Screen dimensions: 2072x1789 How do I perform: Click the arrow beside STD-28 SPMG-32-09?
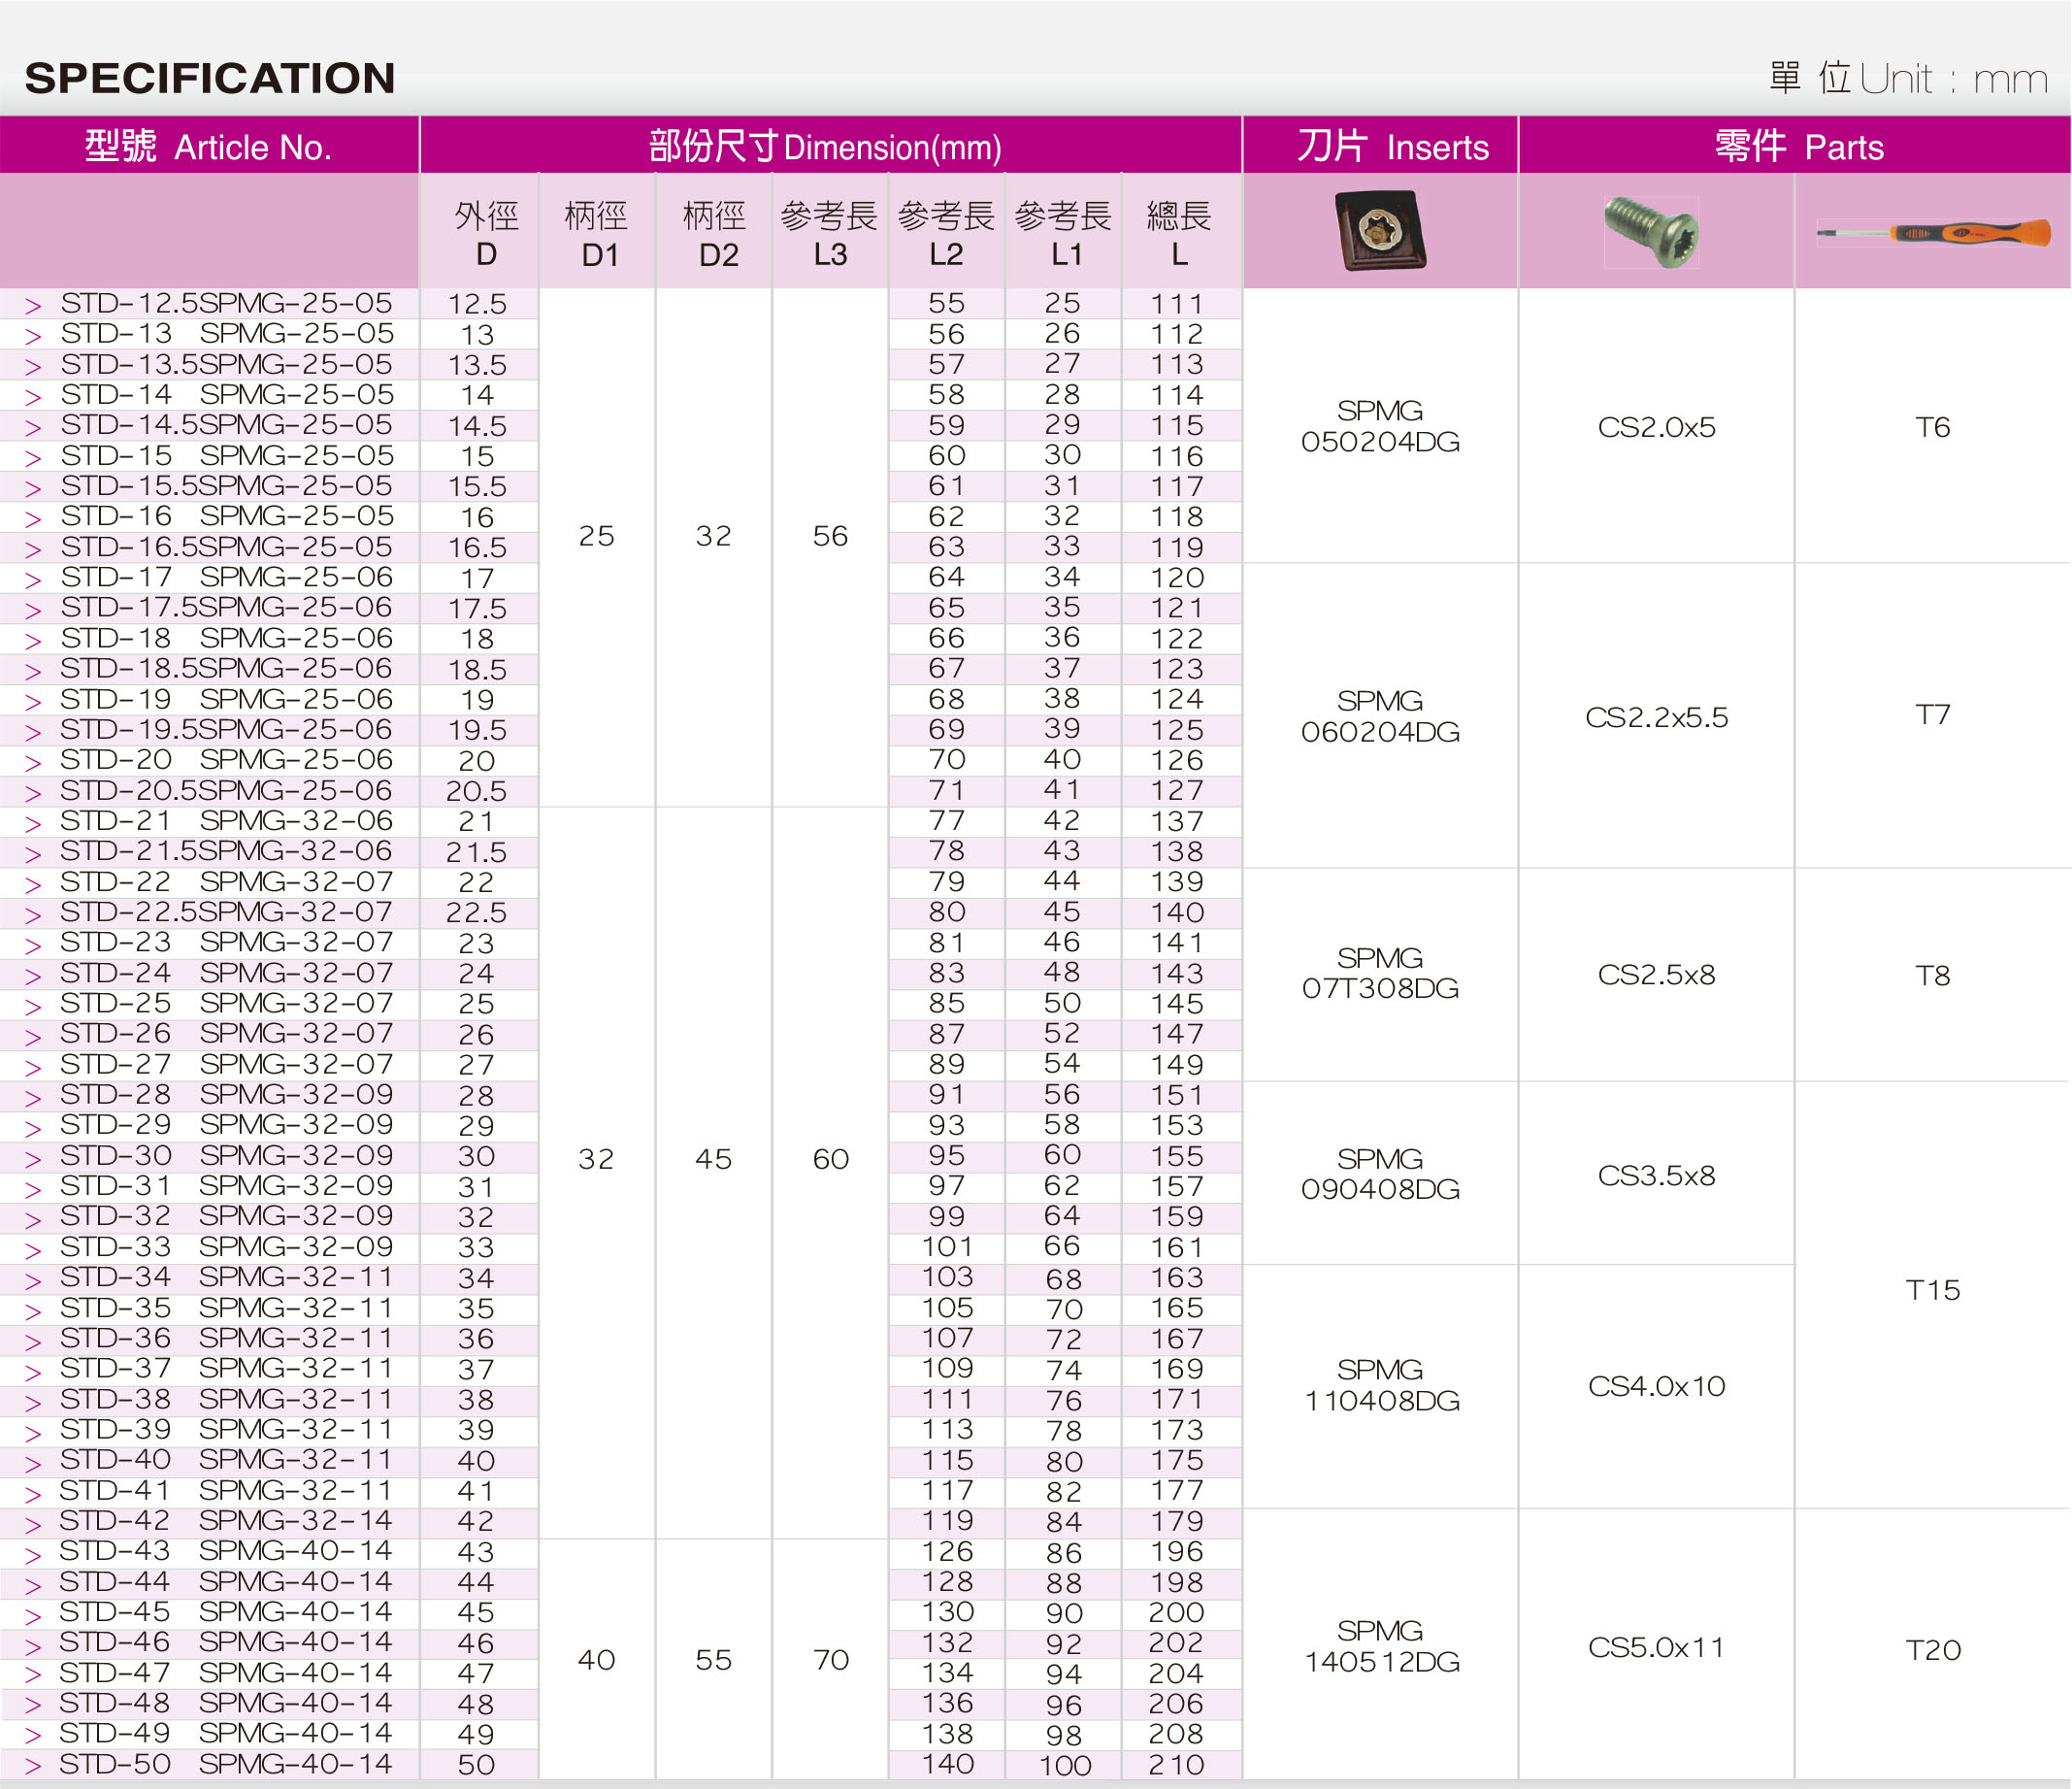pos(33,1098)
